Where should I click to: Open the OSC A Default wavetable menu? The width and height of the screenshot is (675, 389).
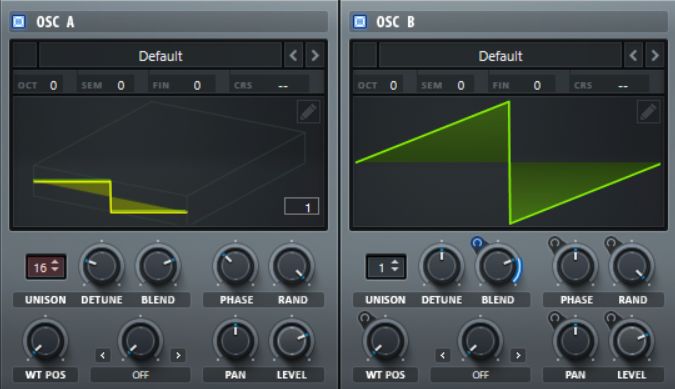pos(161,56)
